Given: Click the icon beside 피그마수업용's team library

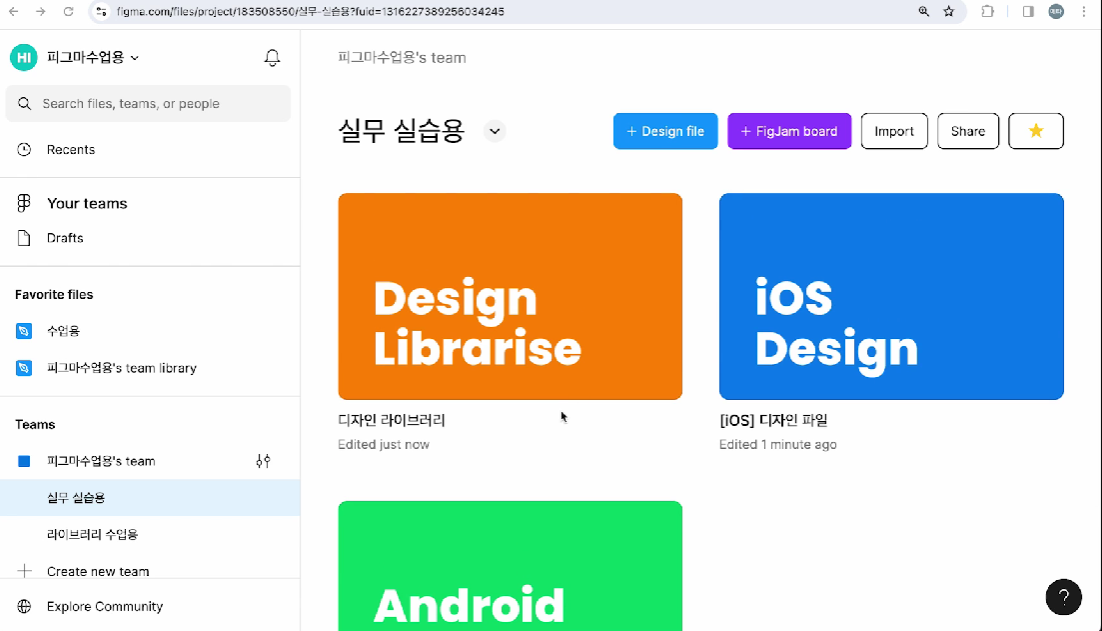Looking at the screenshot, I should click(24, 368).
